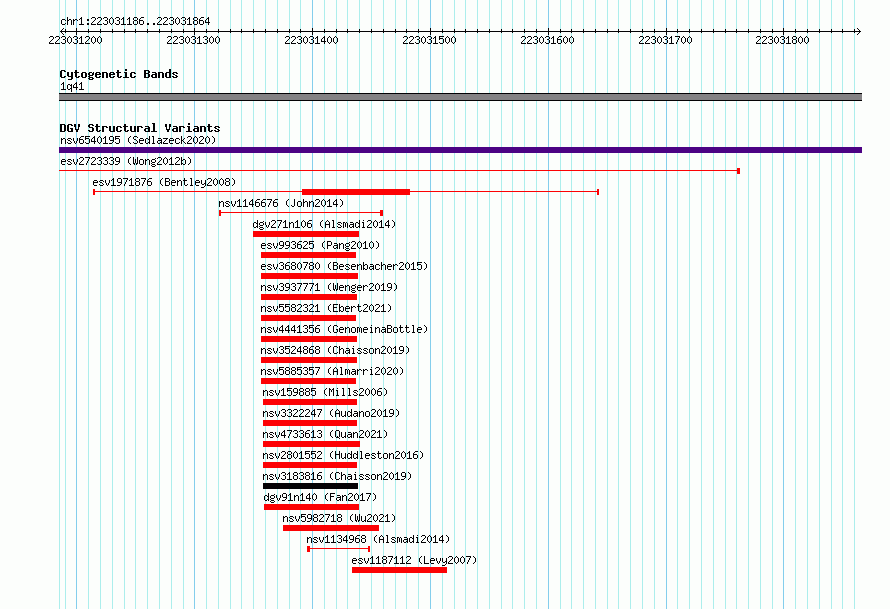This screenshot has height=609, width=890.
Task: Select the red bar under dgv271n106
Action: click(x=306, y=234)
